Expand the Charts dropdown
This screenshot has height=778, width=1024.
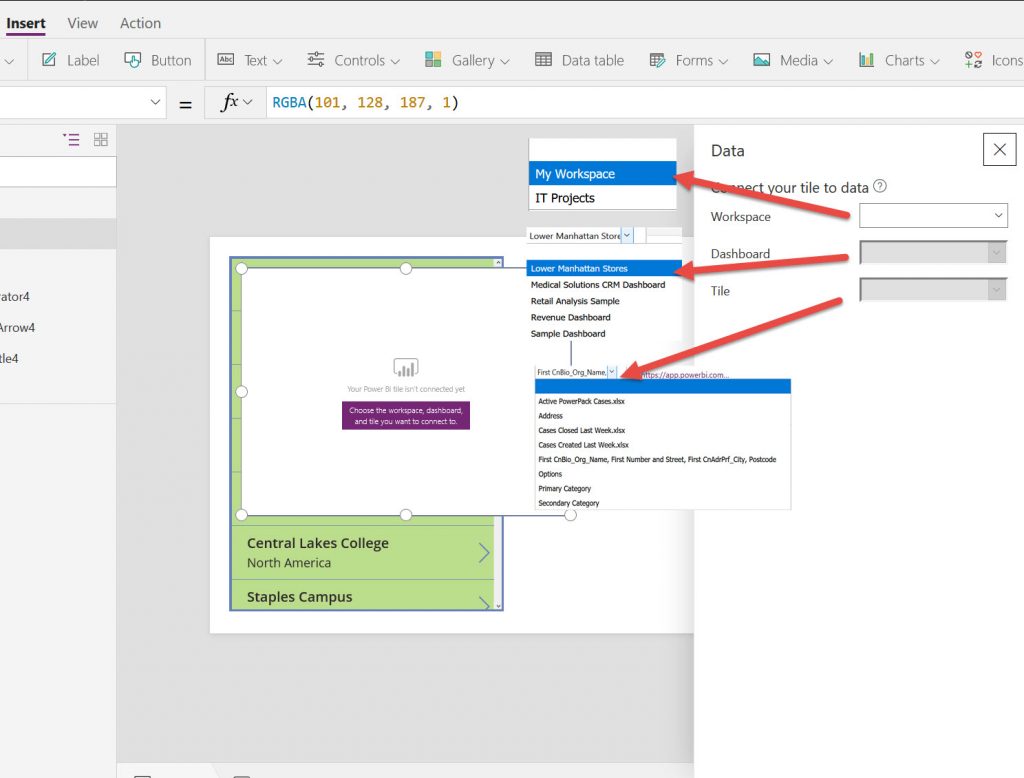[x=898, y=60]
